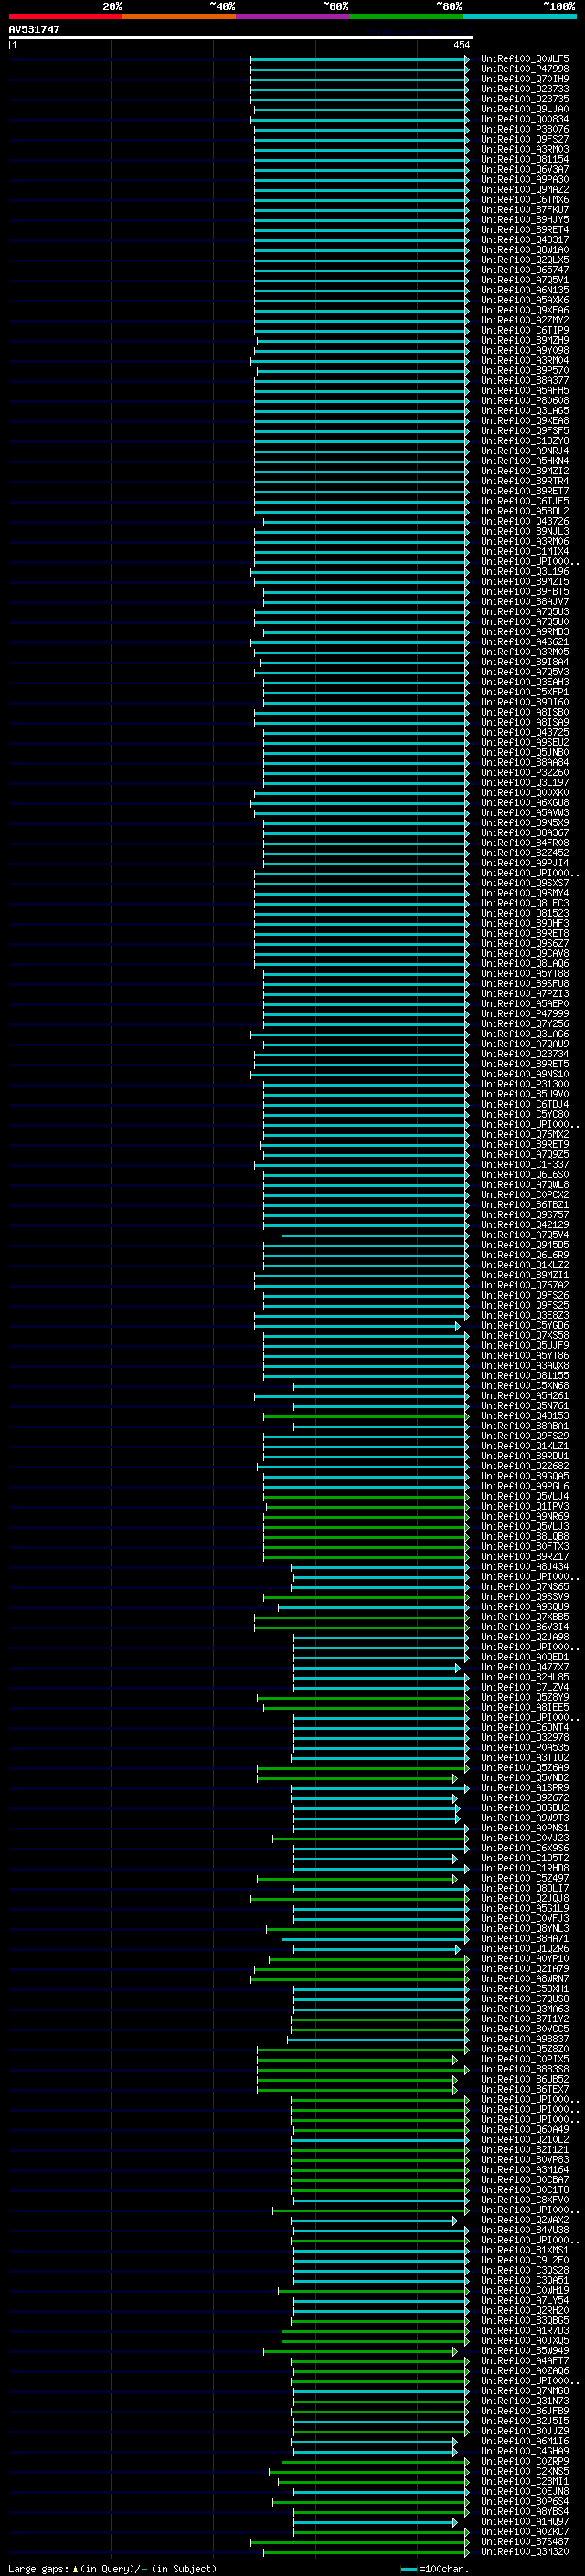Select label UniRef100_B8ABA1
Screen dimensions: 585x2576
point(525,1426)
